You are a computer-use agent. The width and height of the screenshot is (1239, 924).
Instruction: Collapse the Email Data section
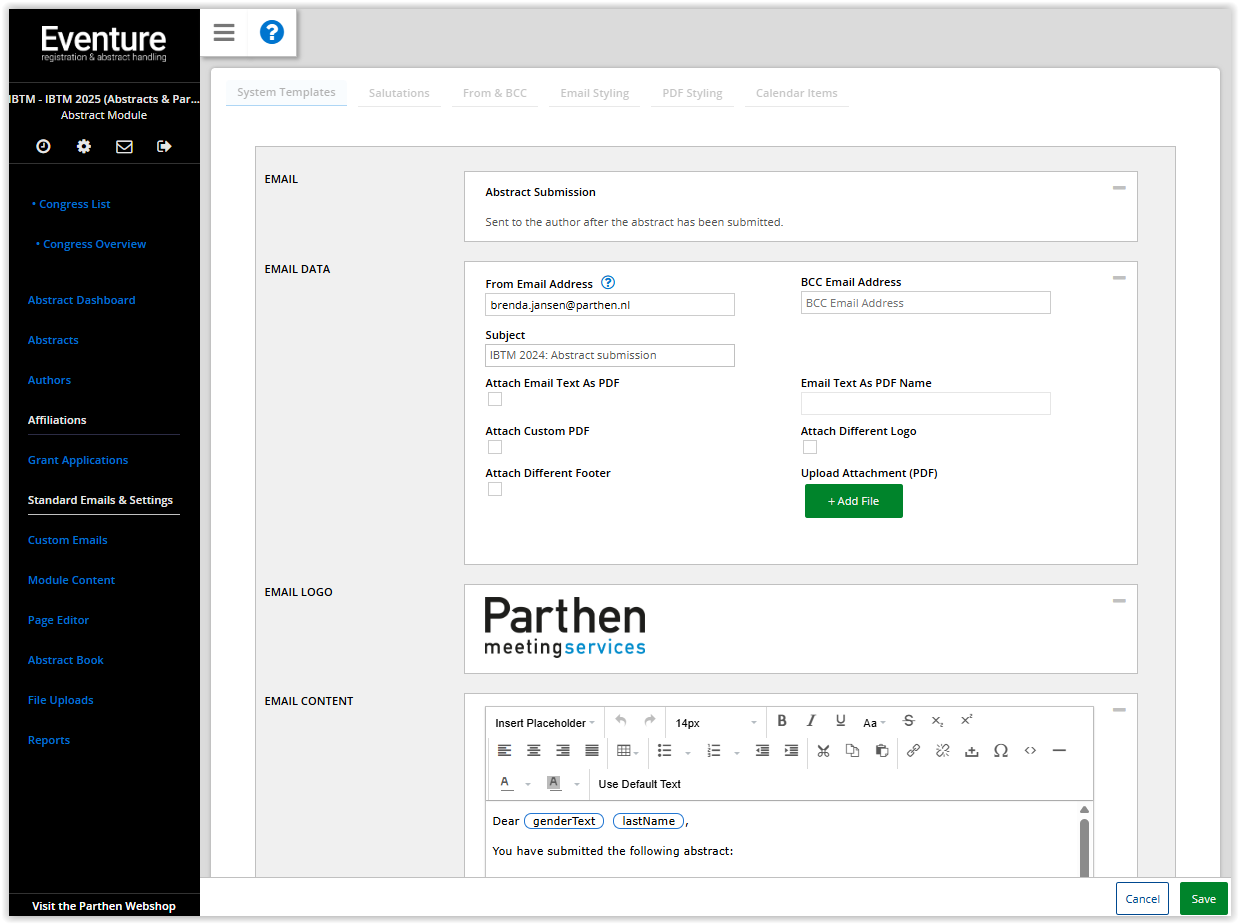coord(1119,278)
